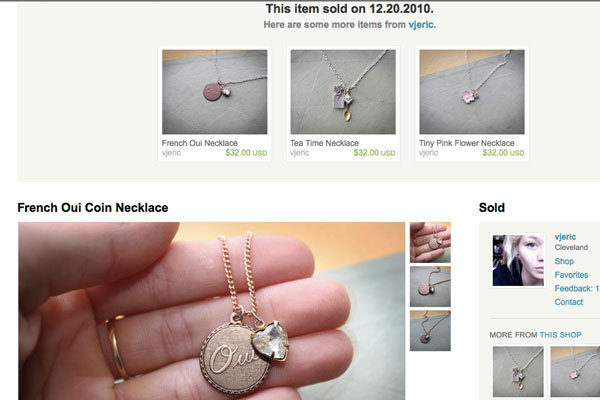Open the seller's Favorites link
Image resolution: width=600 pixels, height=400 pixels.
[571, 275]
